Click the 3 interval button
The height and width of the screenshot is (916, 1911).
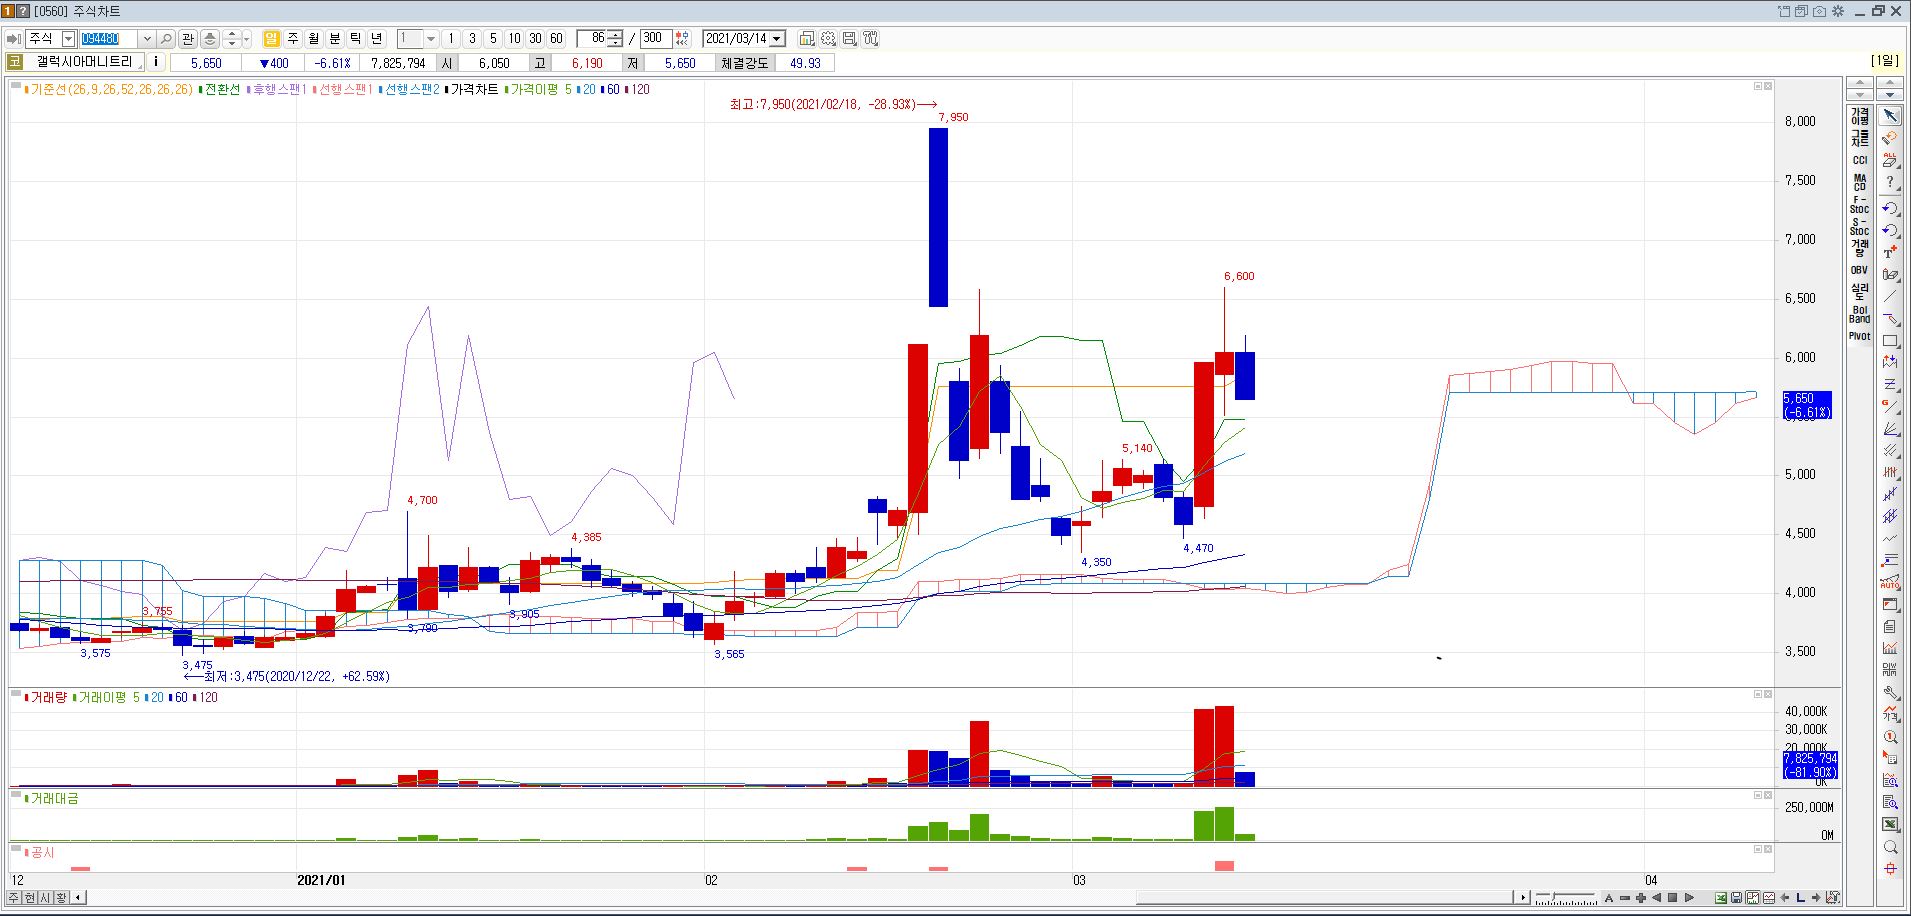point(472,39)
